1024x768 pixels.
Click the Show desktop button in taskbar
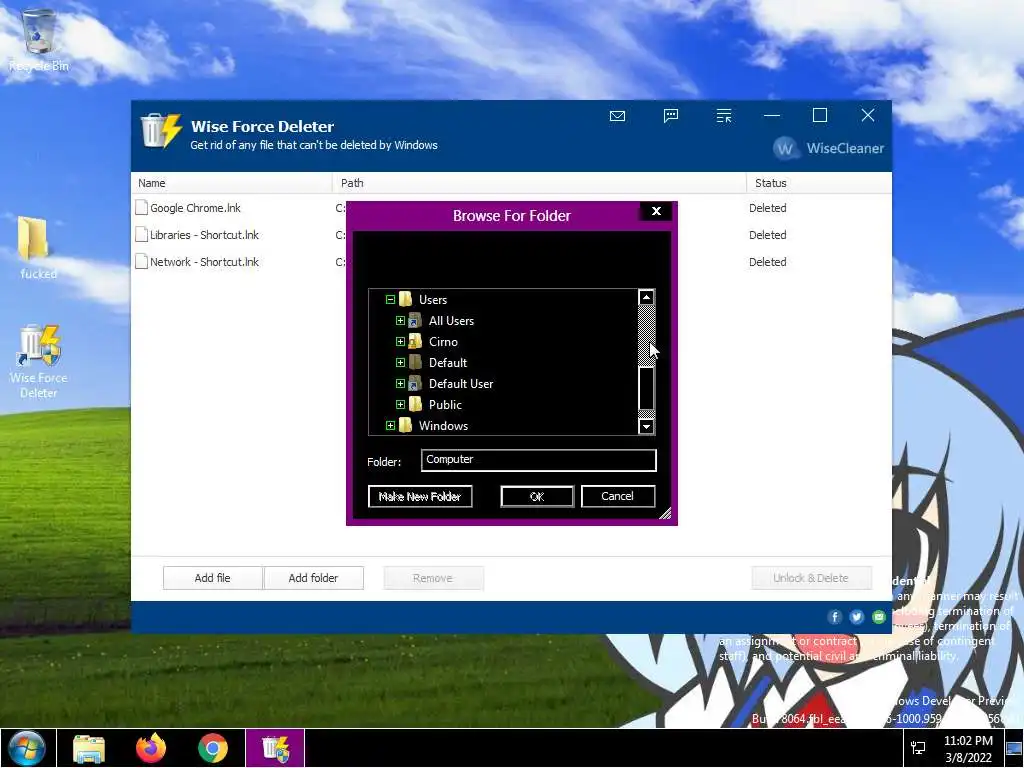[1014, 748]
